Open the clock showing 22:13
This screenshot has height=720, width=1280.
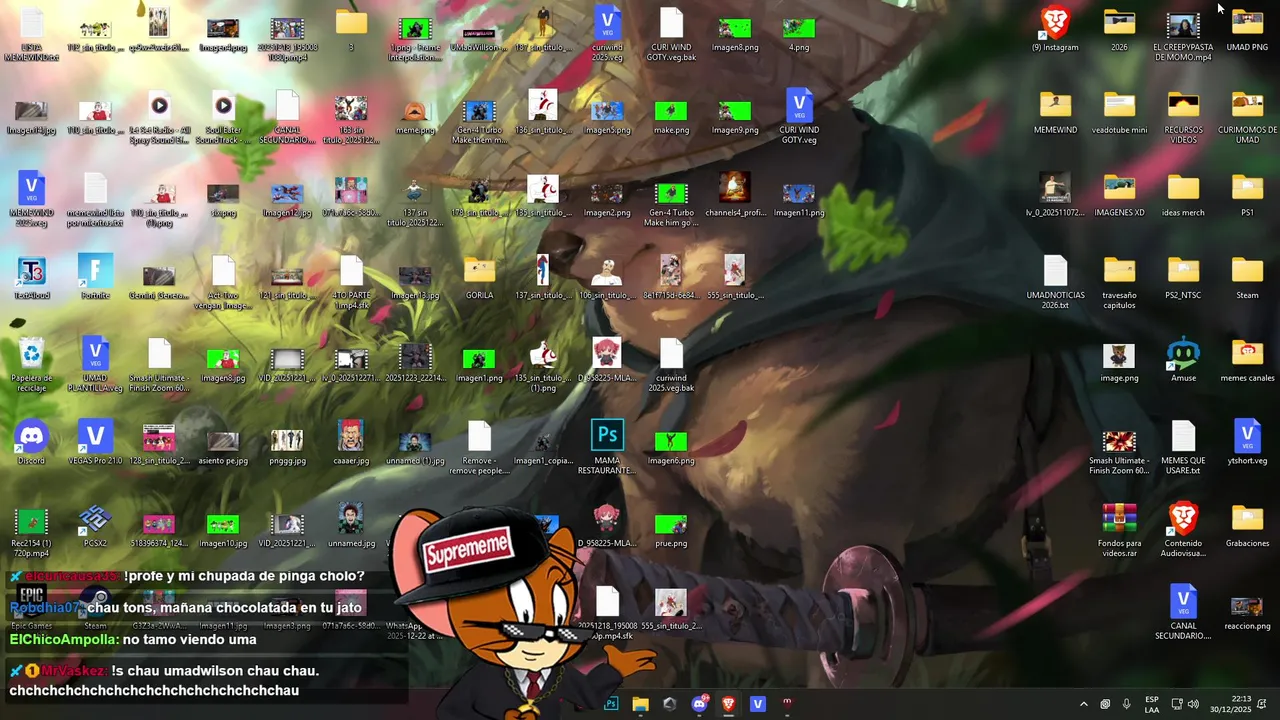click(x=1233, y=704)
